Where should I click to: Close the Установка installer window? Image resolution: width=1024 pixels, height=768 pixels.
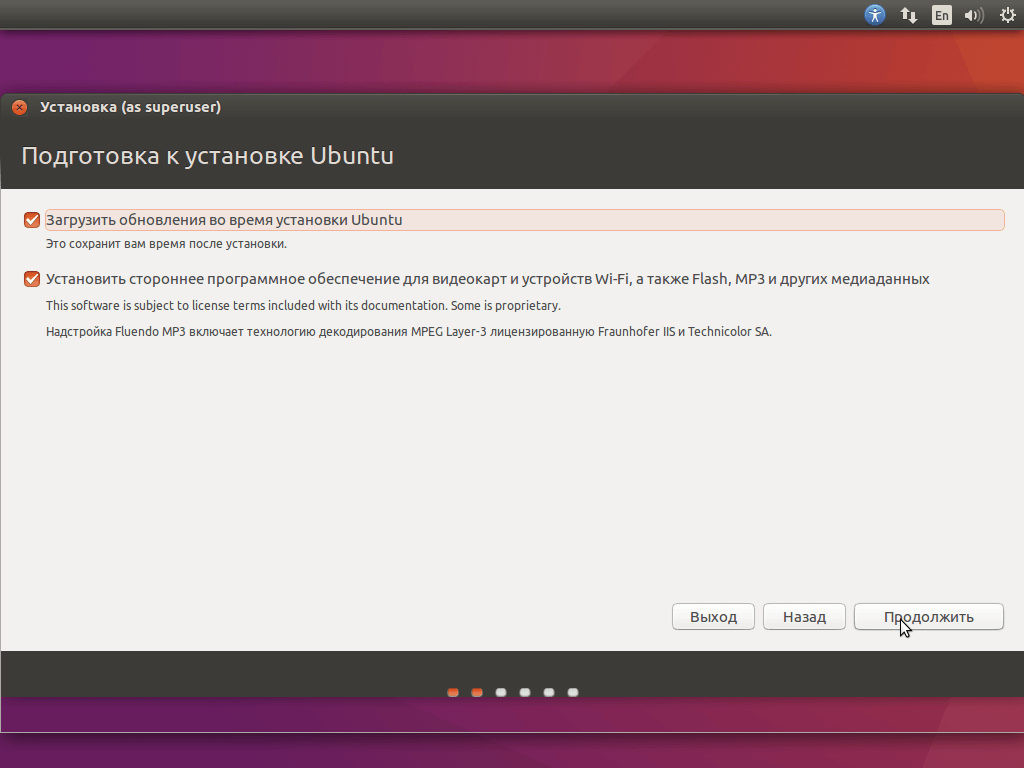click(x=20, y=107)
